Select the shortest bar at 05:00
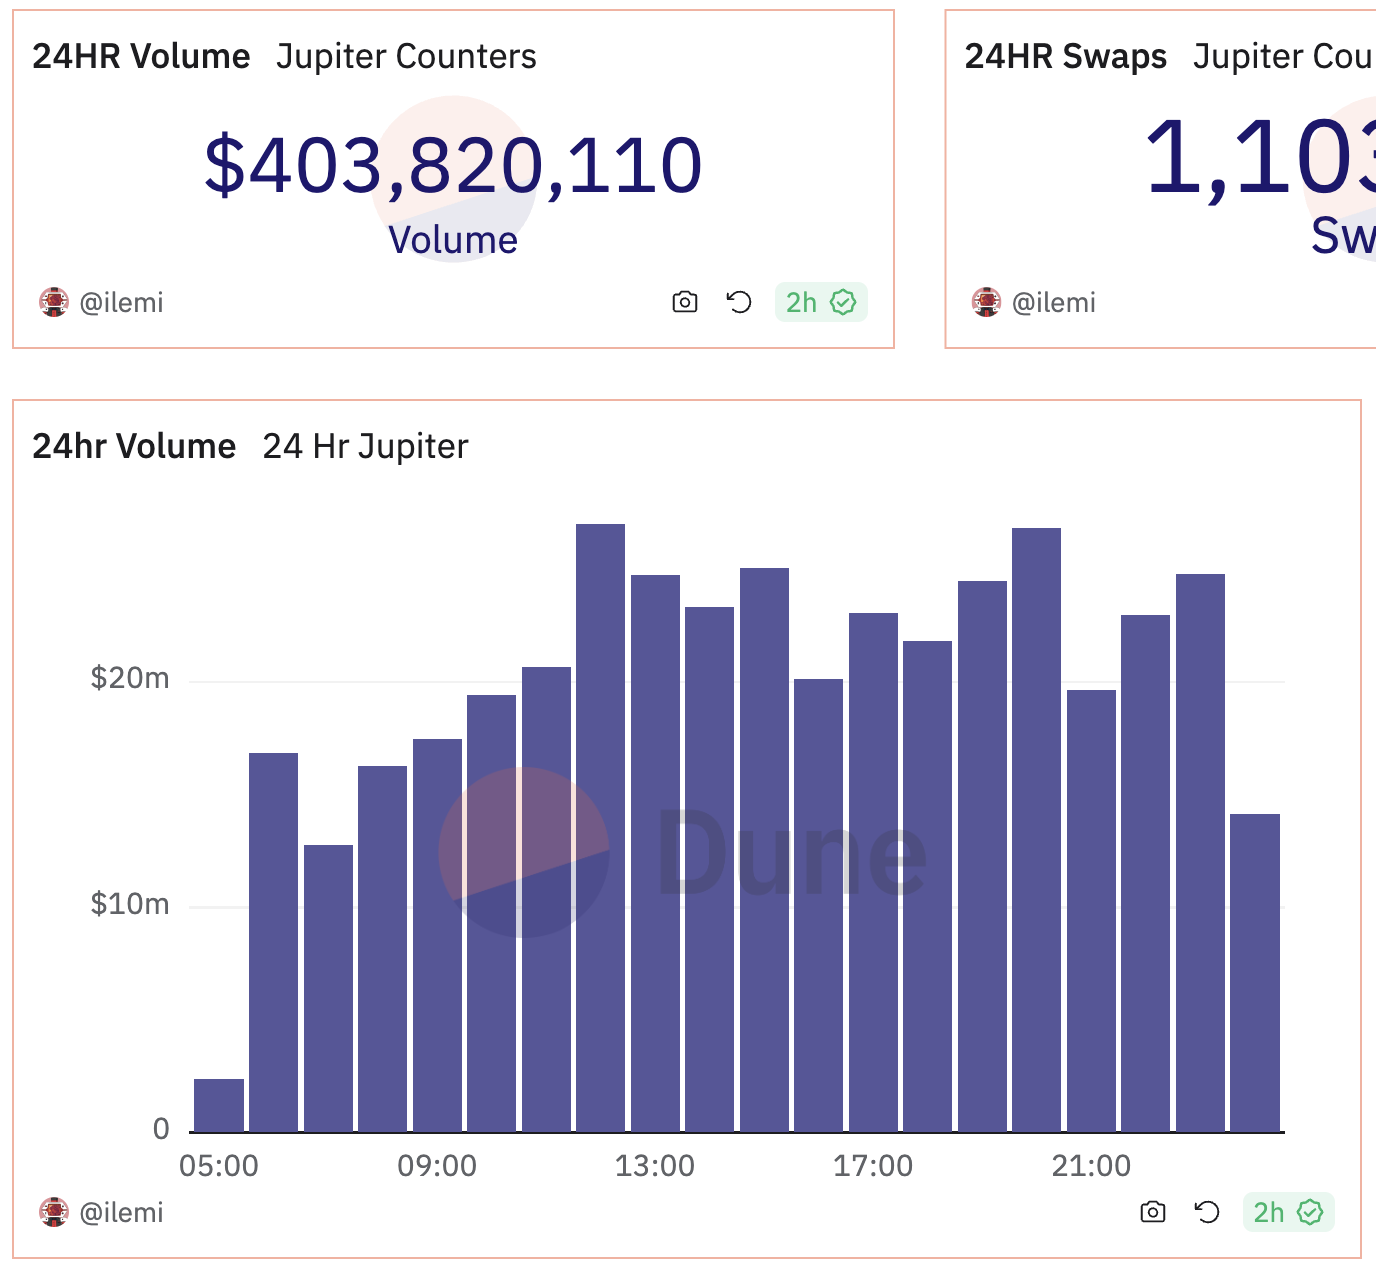The image size is (1376, 1264). click(219, 1105)
